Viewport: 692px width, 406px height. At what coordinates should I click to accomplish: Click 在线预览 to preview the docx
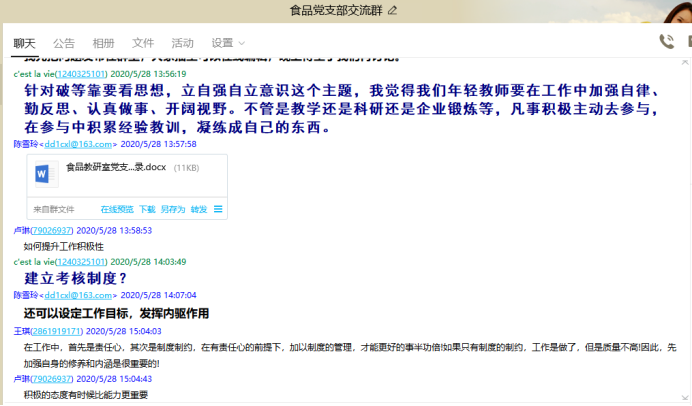pos(116,210)
